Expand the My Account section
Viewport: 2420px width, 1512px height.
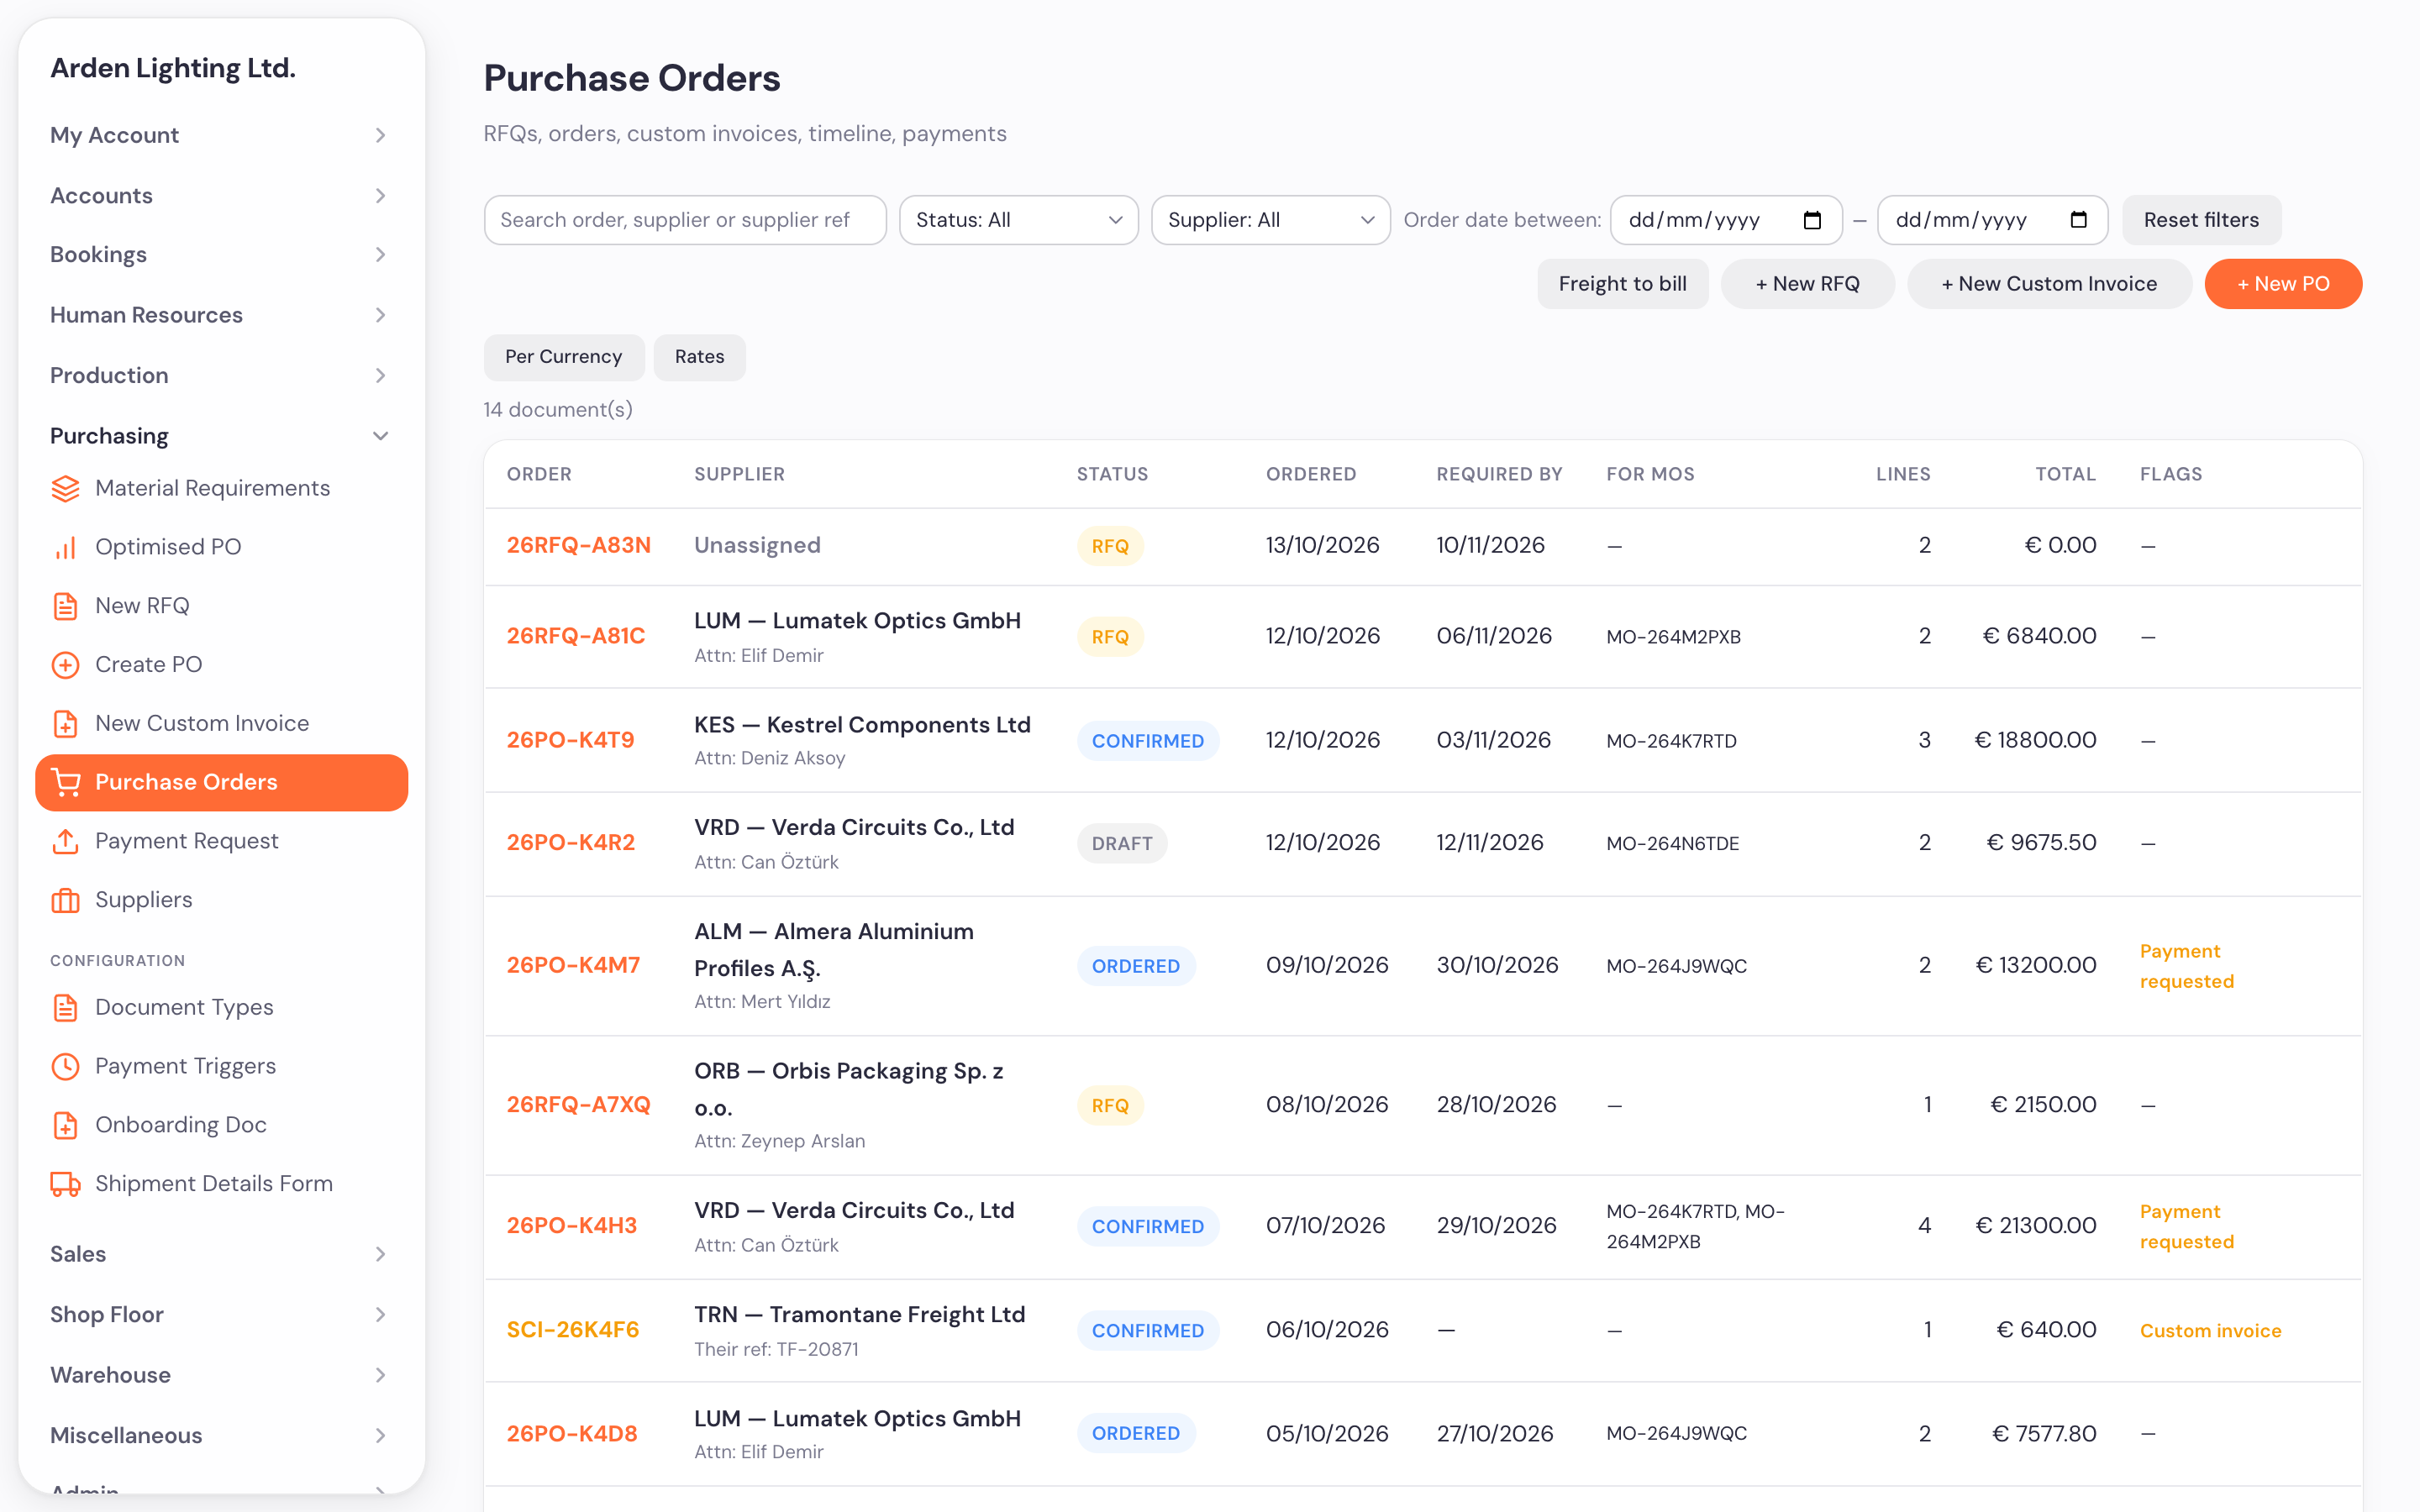(x=219, y=135)
